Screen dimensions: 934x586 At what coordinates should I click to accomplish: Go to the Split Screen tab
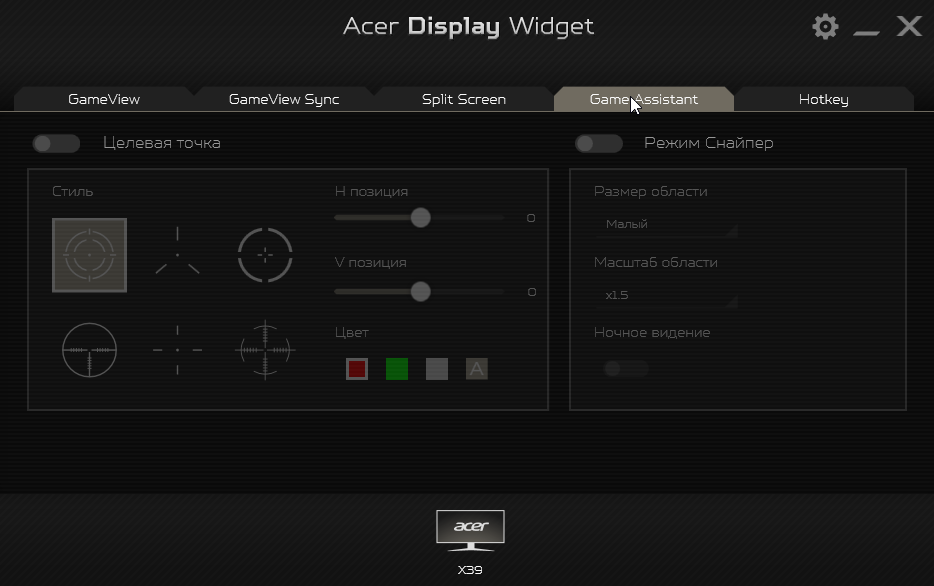(464, 99)
